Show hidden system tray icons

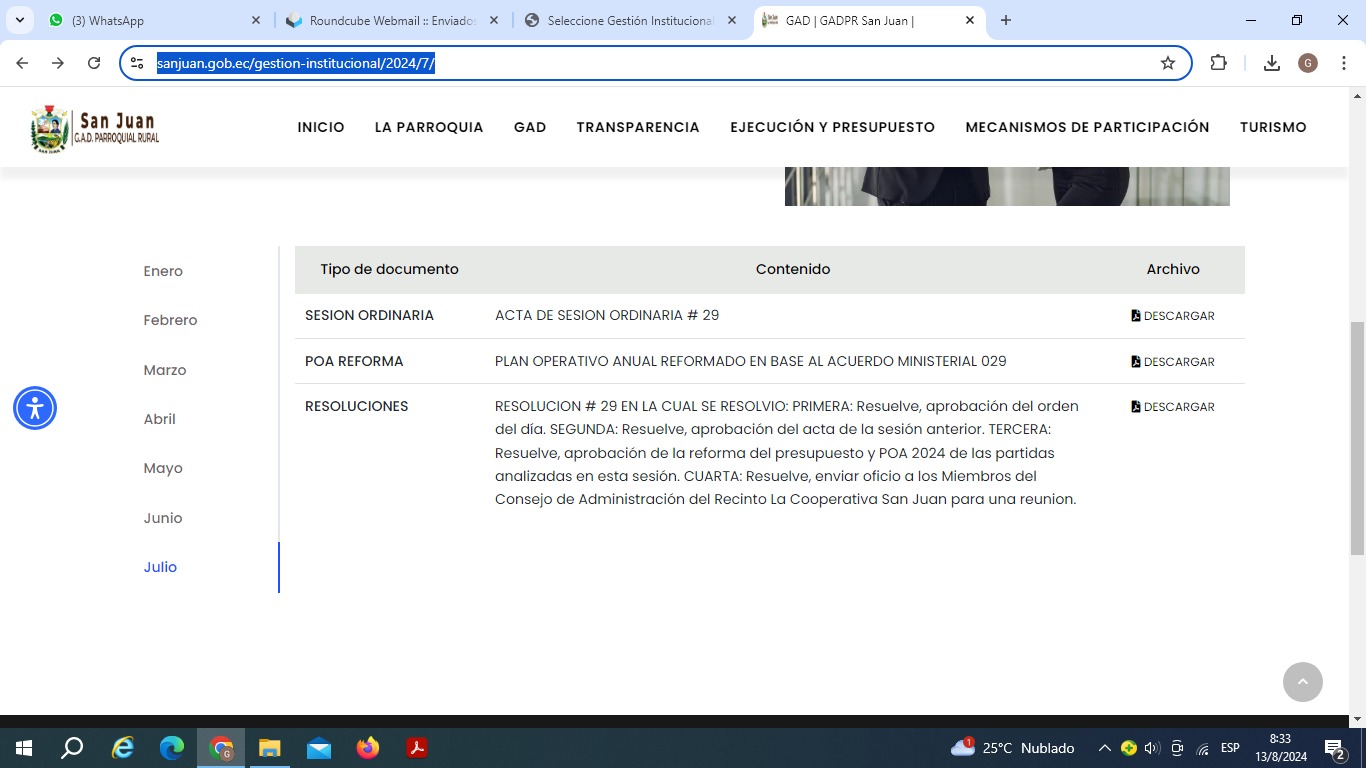[x=1104, y=748]
